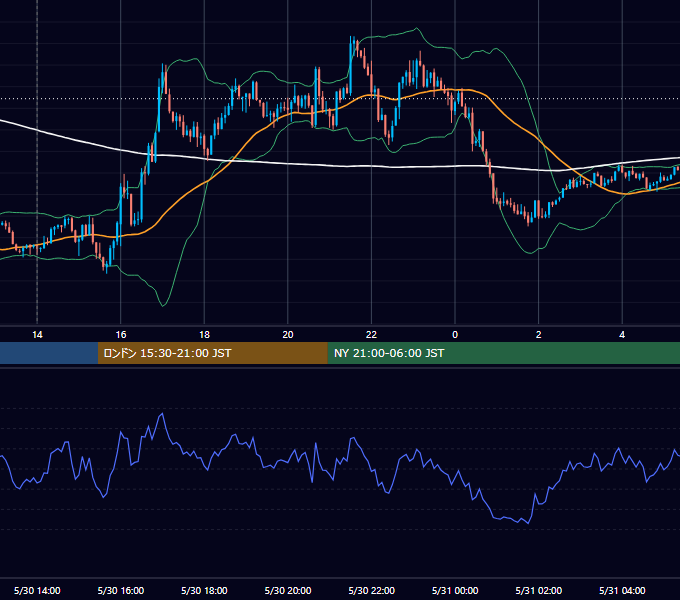
Task: Click the '22' hour label on the price chart axis
Action: coord(371,335)
